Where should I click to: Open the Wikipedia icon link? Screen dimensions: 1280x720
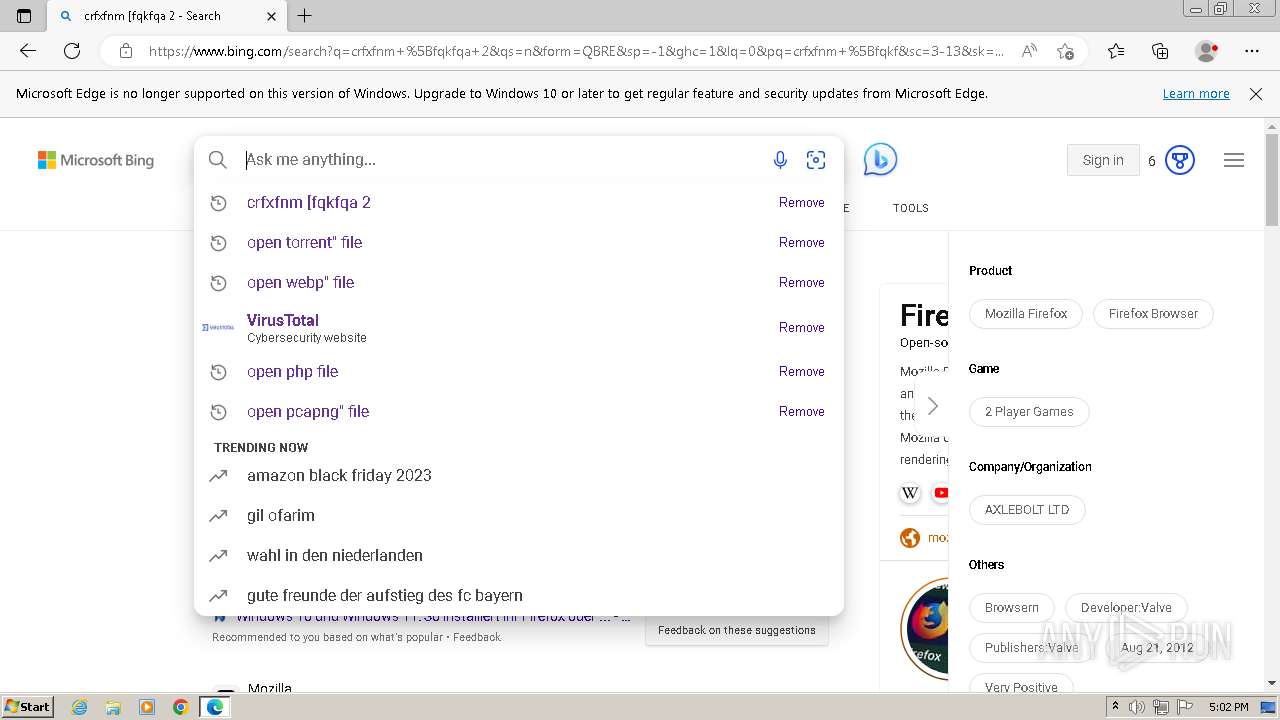coord(910,493)
